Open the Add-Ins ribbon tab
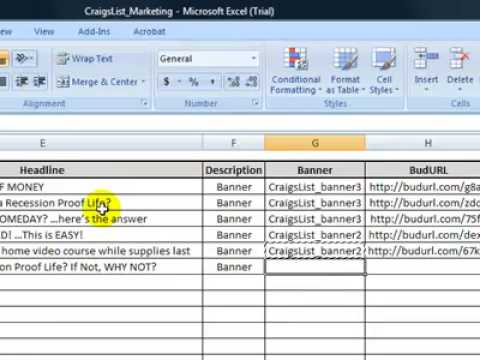Viewport: 480px width, 360px height. pos(94,31)
